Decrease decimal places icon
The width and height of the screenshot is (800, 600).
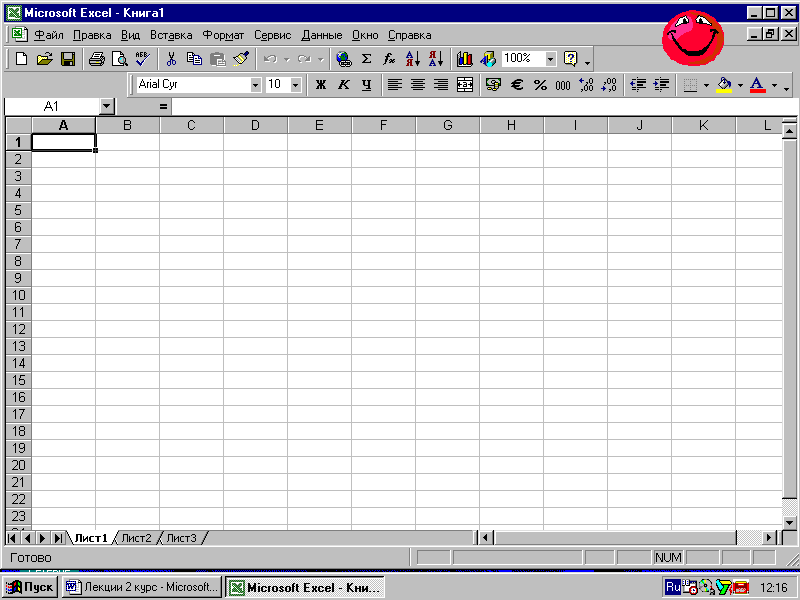(609, 85)
